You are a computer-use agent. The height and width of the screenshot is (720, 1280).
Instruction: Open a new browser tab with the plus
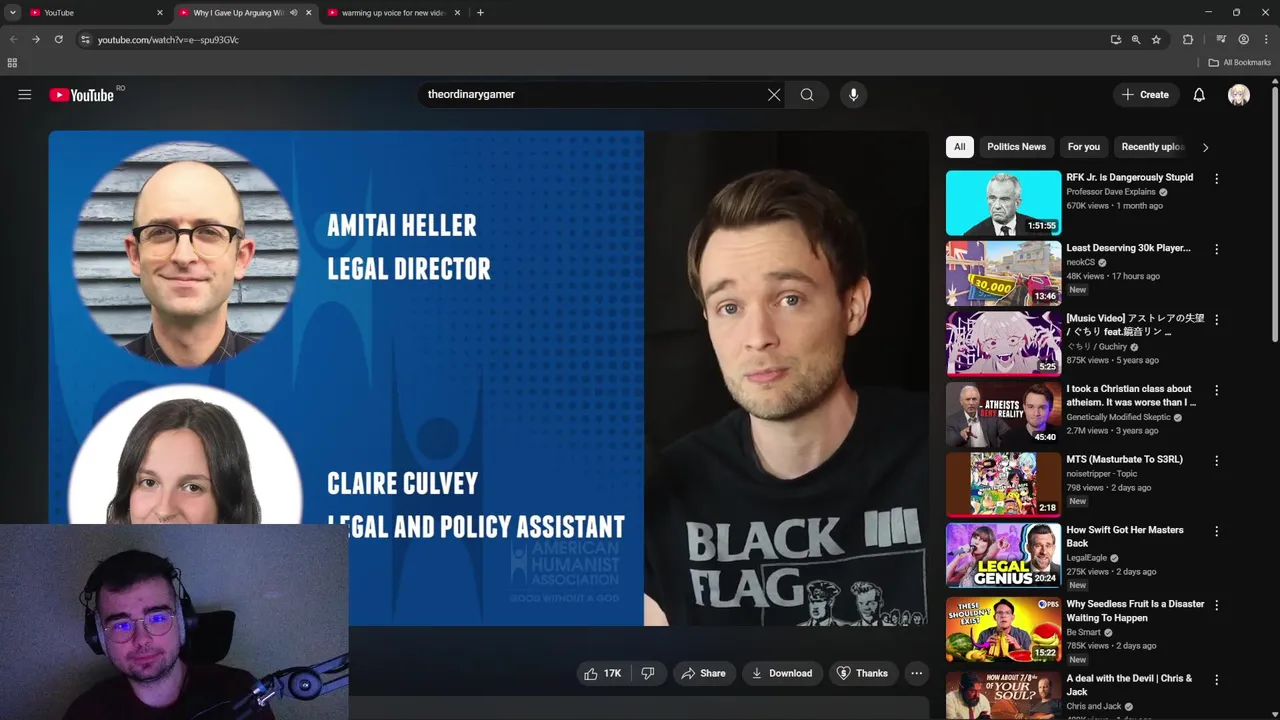(480, 13)
